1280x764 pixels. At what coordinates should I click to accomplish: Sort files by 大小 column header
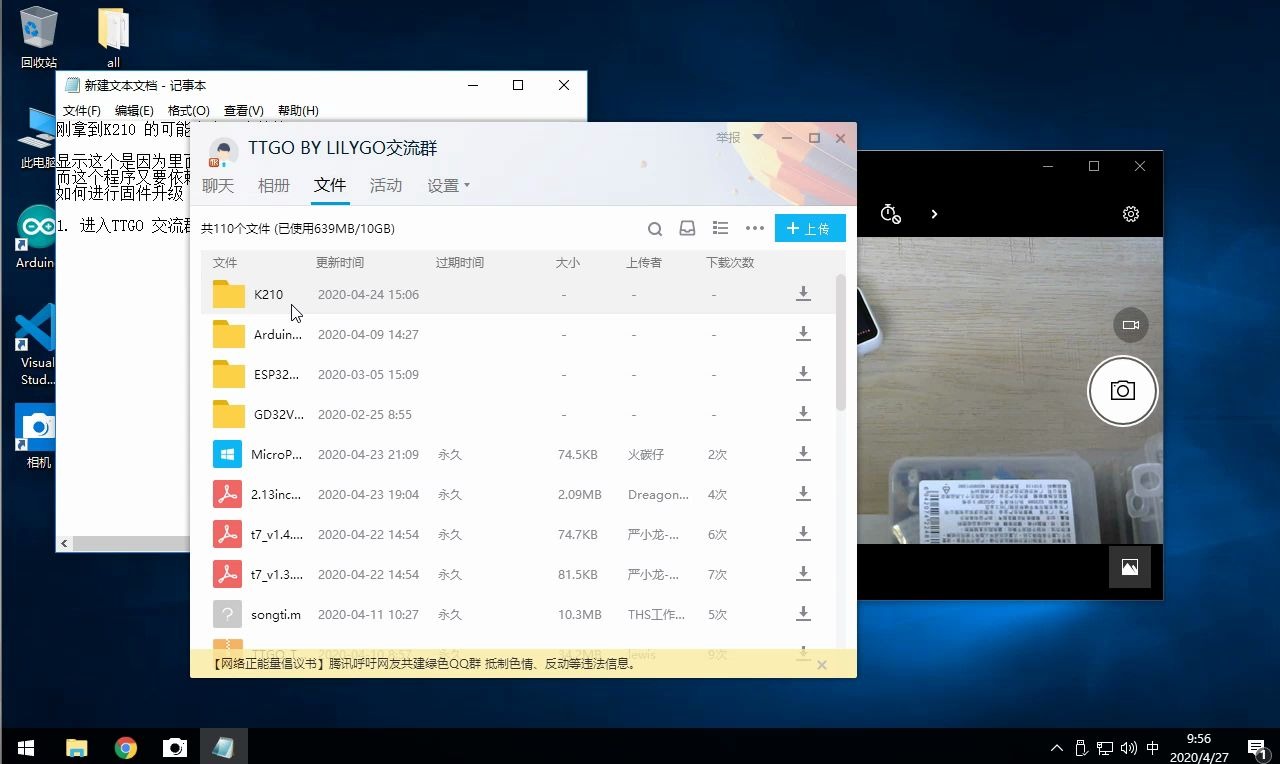point(568,263)
